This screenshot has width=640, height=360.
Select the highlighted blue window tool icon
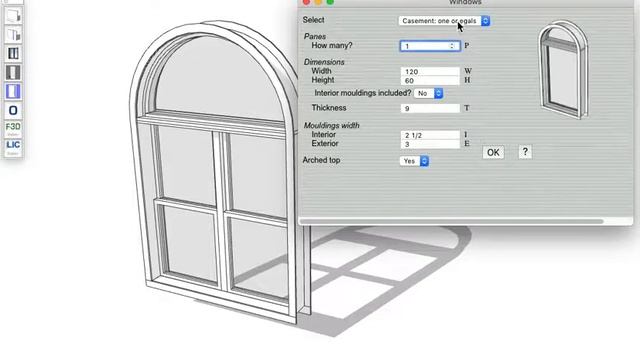(13, 91)
